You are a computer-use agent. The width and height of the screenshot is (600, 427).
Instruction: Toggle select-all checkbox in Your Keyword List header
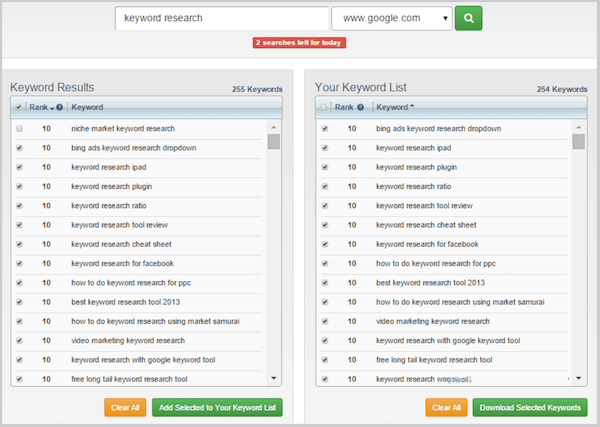click(324, 108)
